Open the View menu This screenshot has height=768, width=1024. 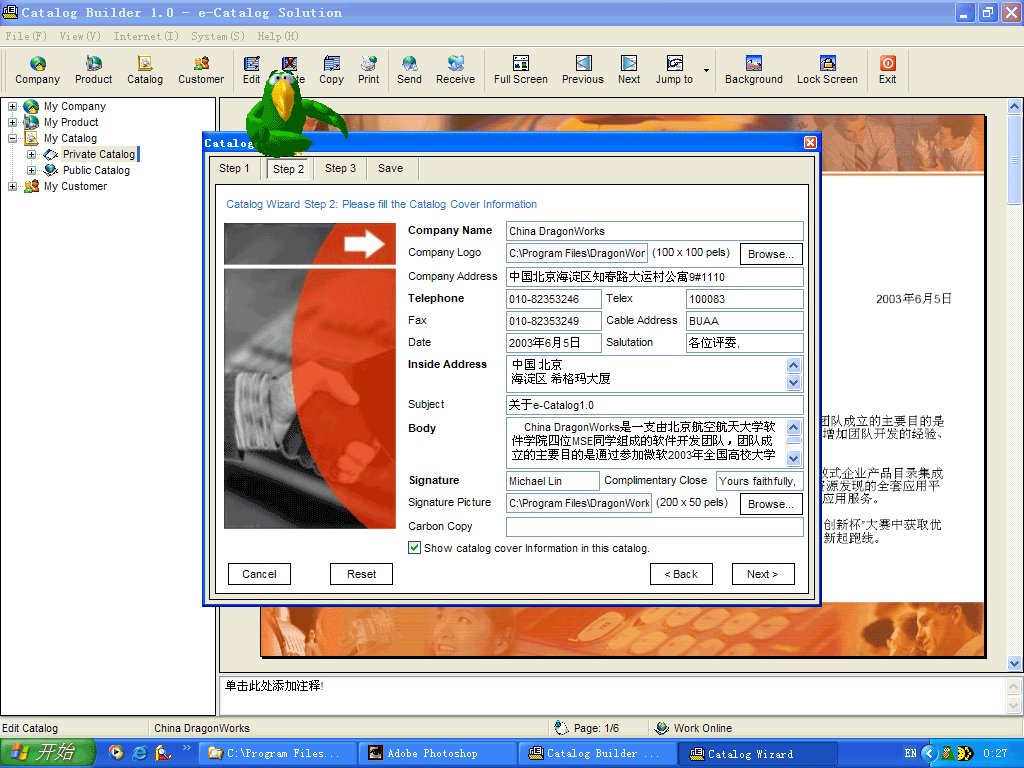(80, 36)
